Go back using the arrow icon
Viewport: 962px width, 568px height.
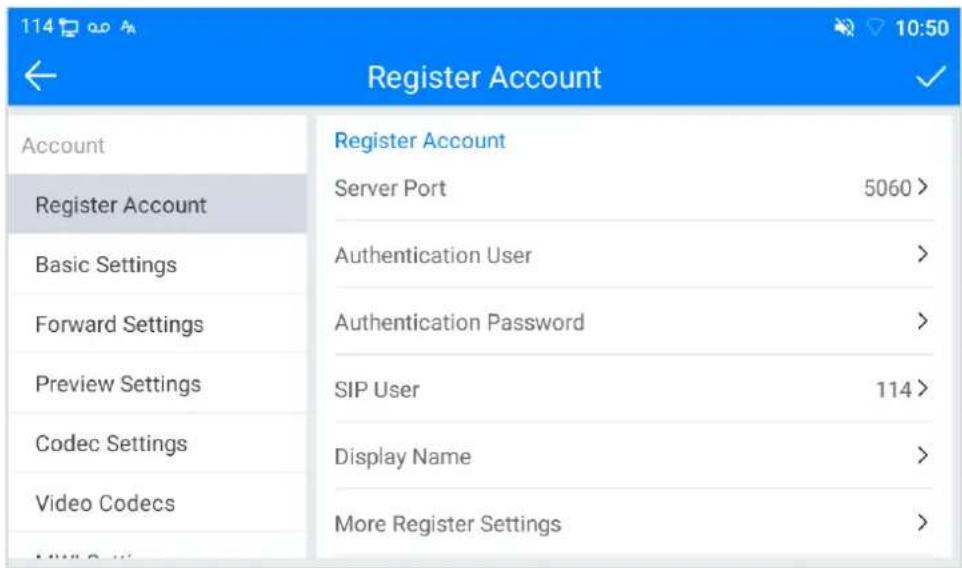pos(40,76)
